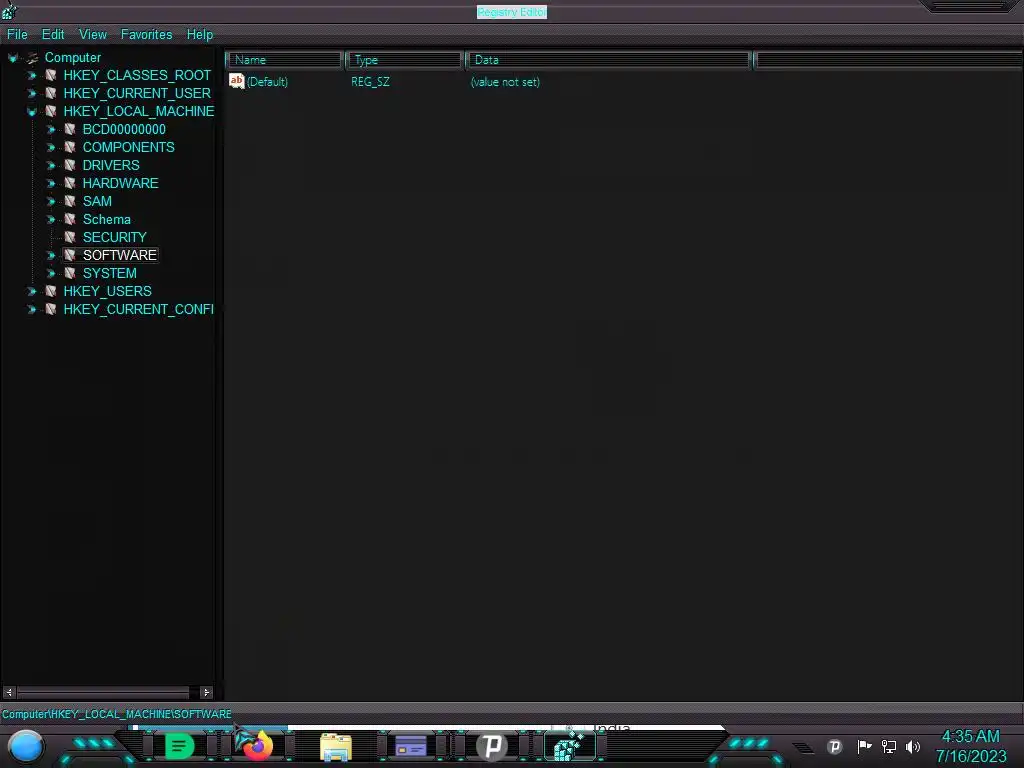Open the File menu
The width and height of the screenshot is (1024, 768).
[x=17, y=35]
